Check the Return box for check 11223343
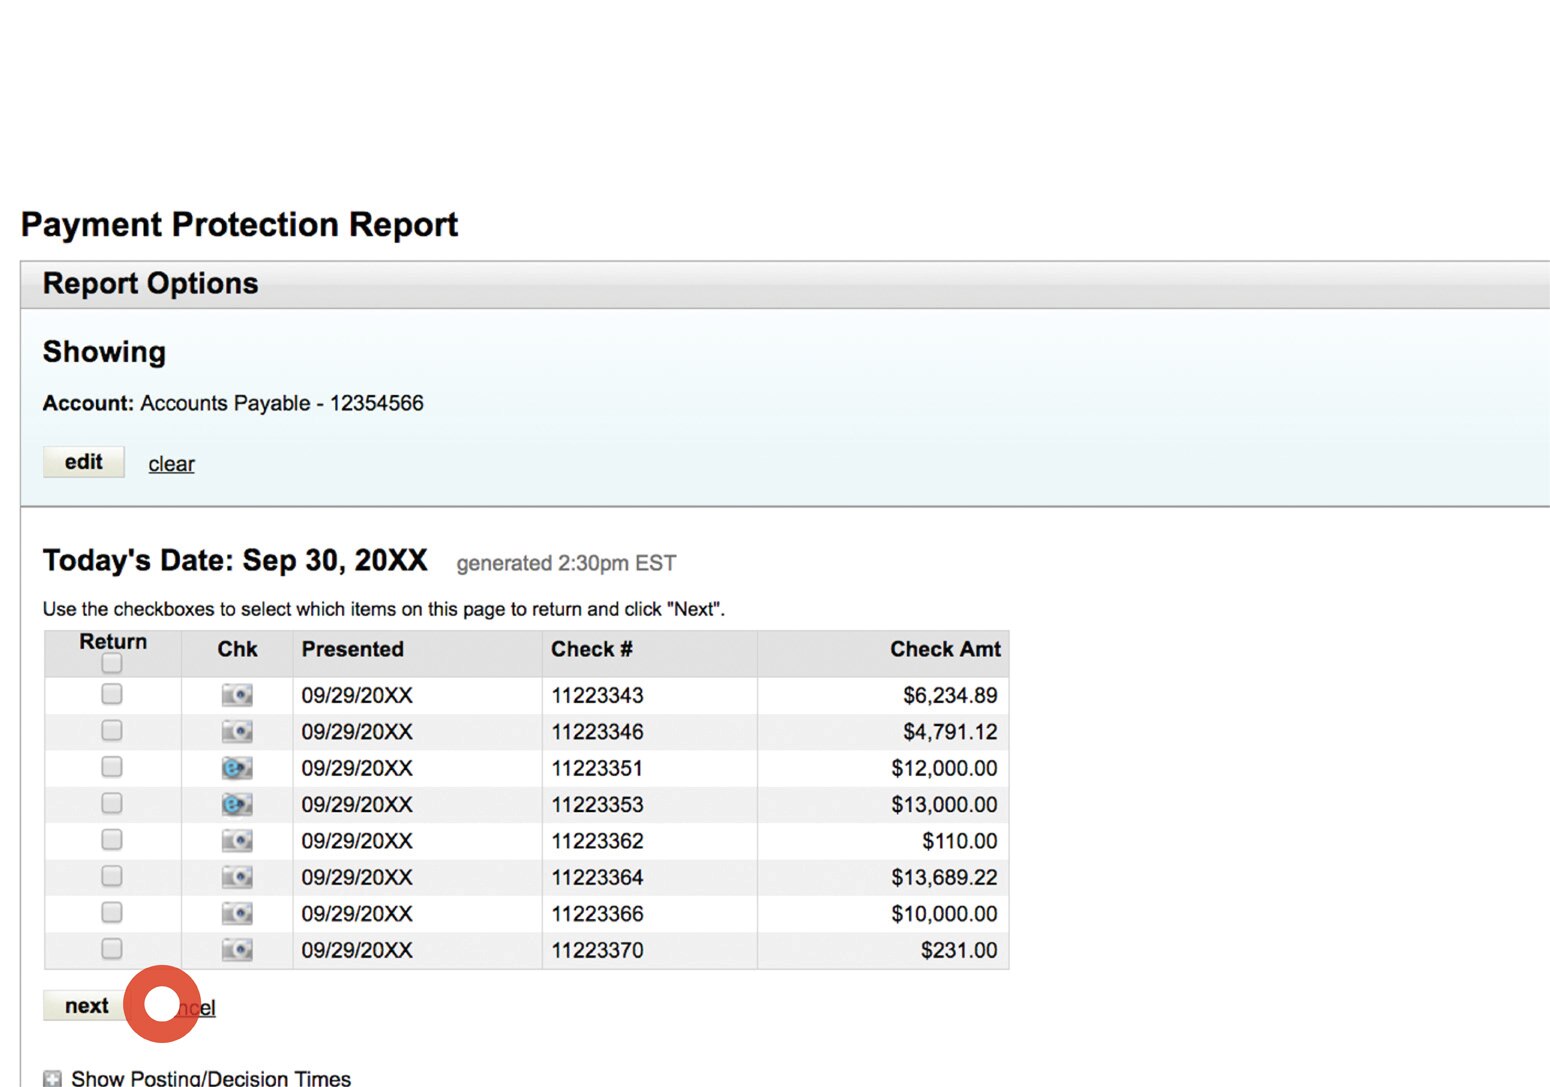The width and height of the screenshot is (1550, 1087). click(111, 694)
